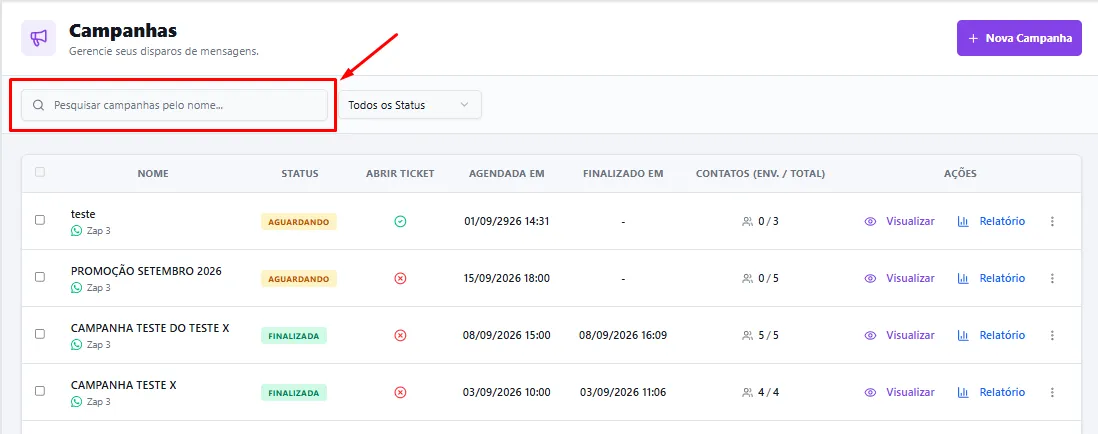Viewport: 1098px width, 434px height.
Task: Focus the Pesquisar campanhas pelo nome field
Action: tap(174, 105)
